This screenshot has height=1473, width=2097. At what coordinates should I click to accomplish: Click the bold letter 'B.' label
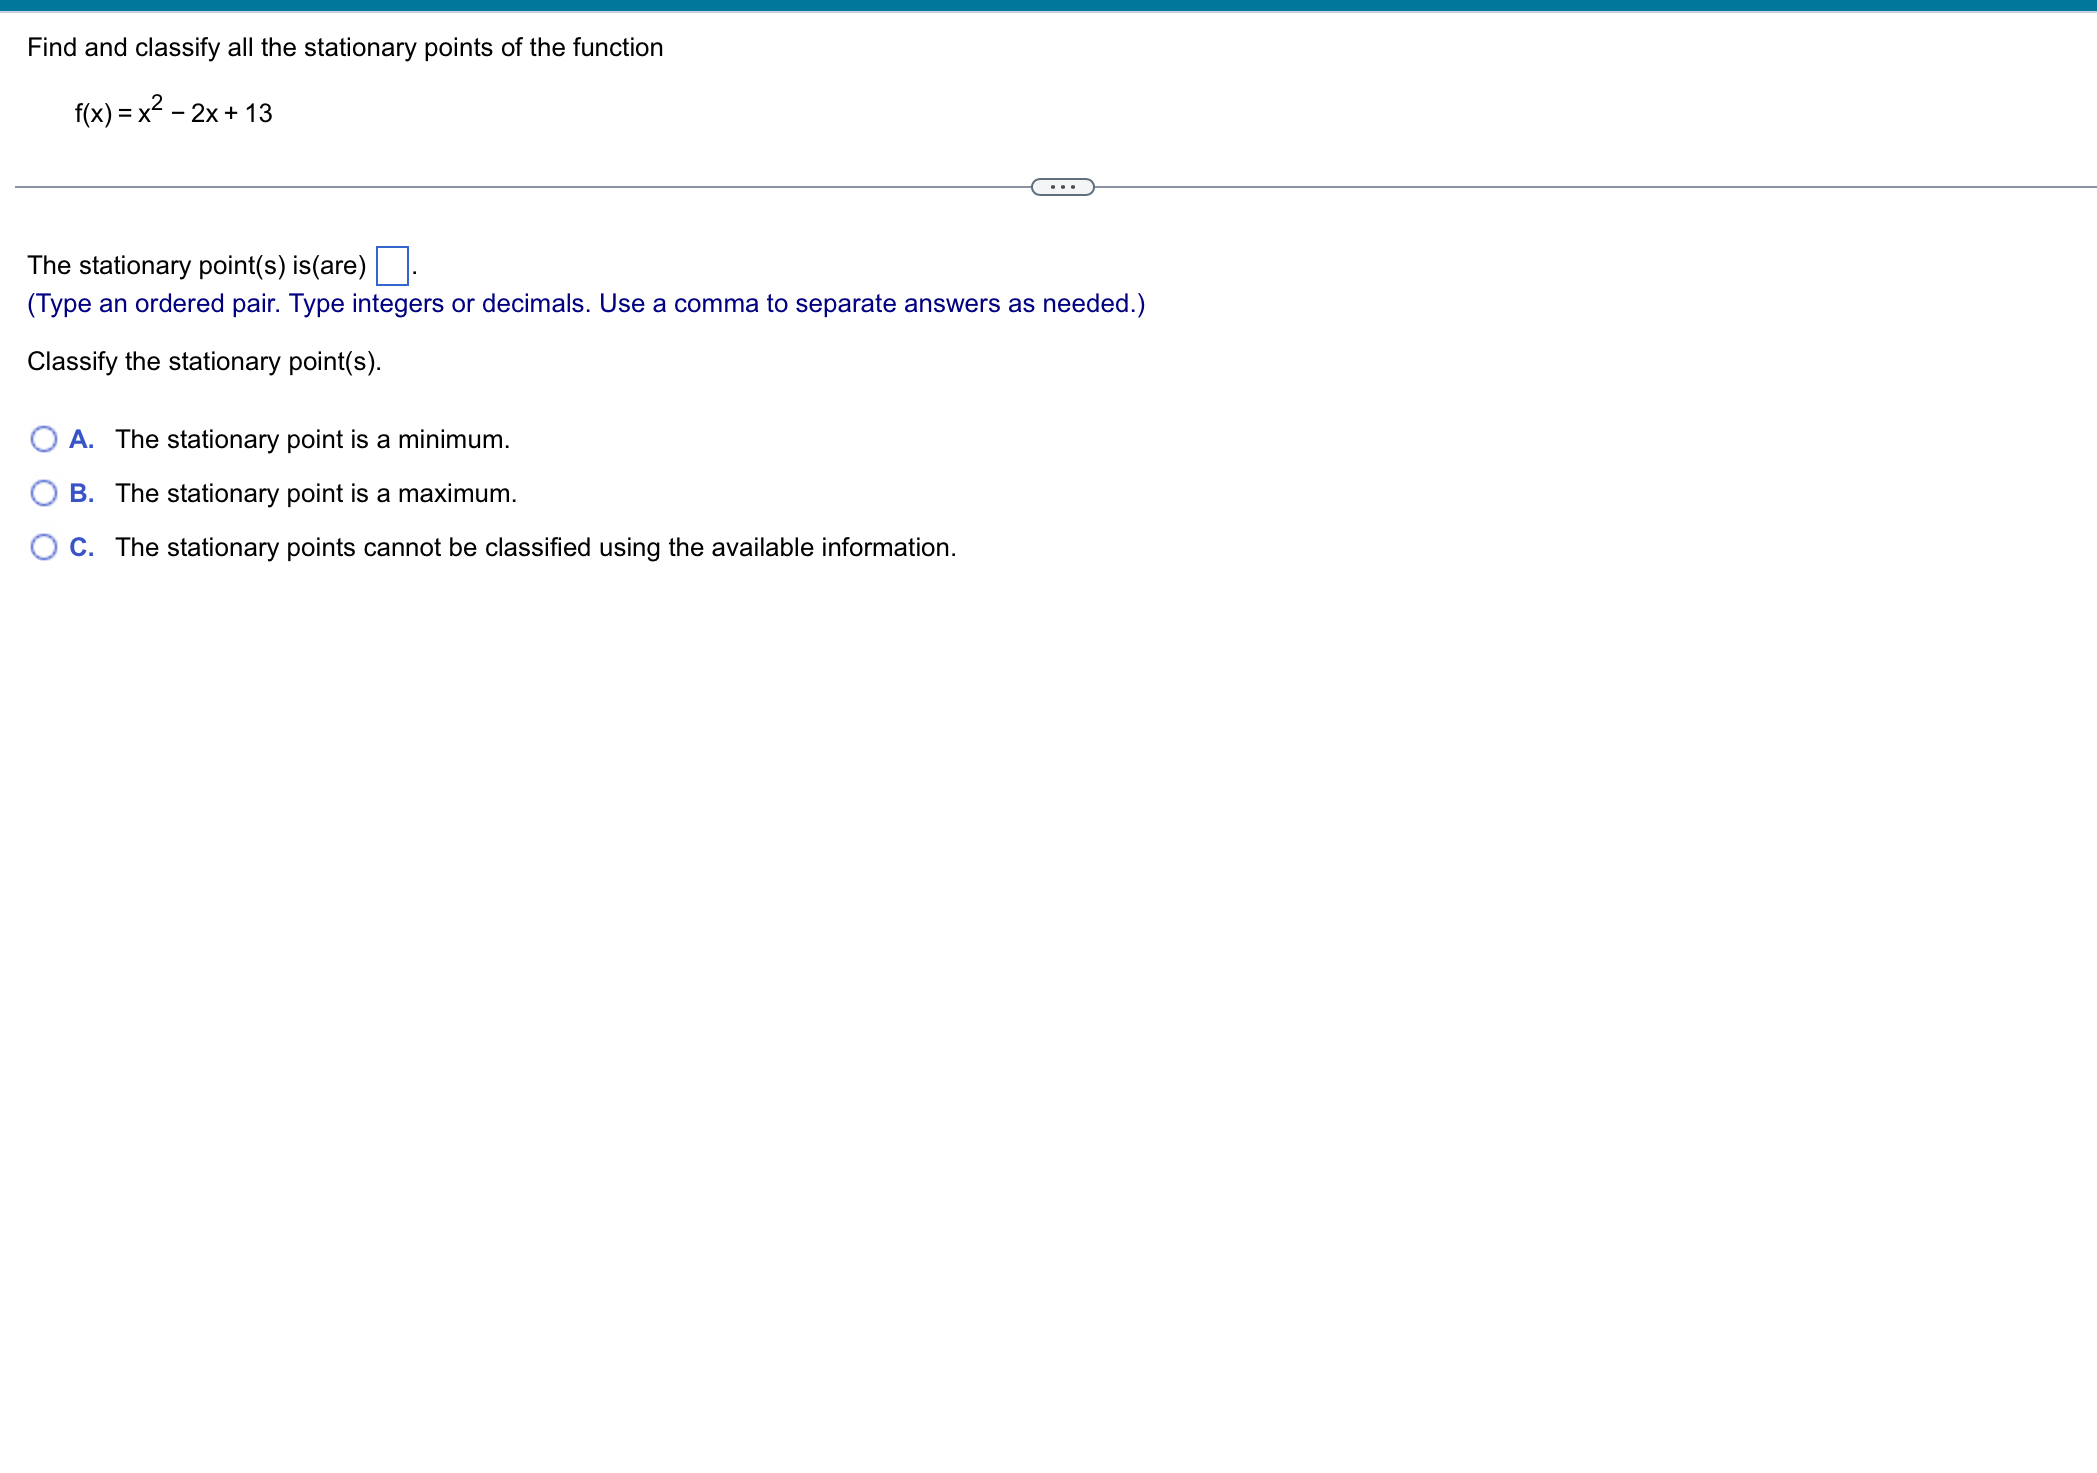click(x=81, y=493)
